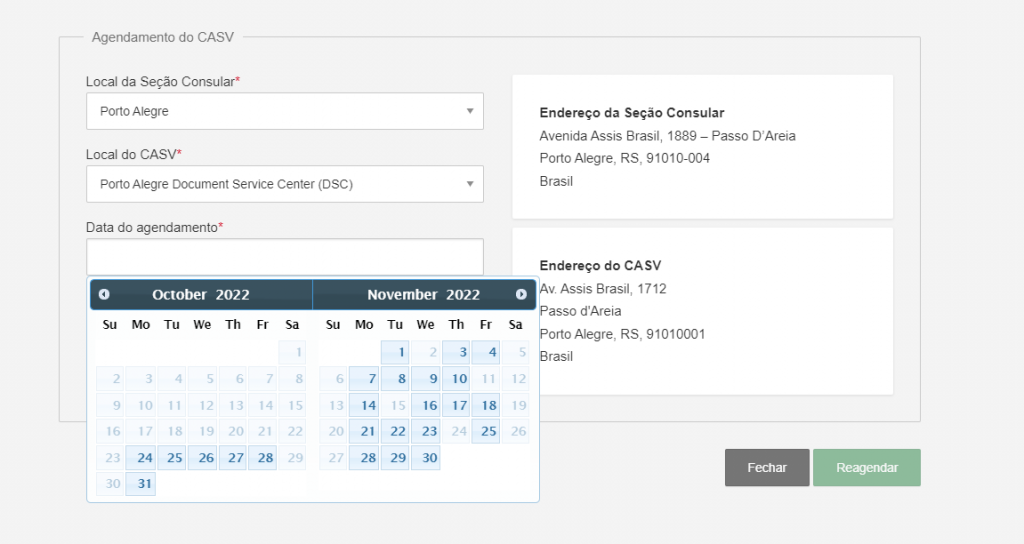Choose November 1 in the calendar
Screen dimensions: 1024x544
[396, 352]
